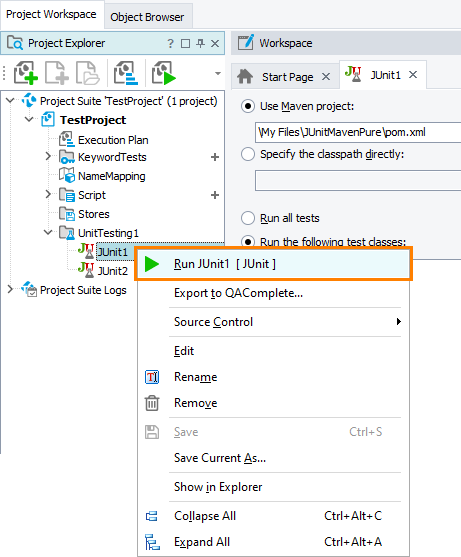This screenshot has width=461, height=557.
Task: Switch to the Object Browser tab
Action: point(147,17)
